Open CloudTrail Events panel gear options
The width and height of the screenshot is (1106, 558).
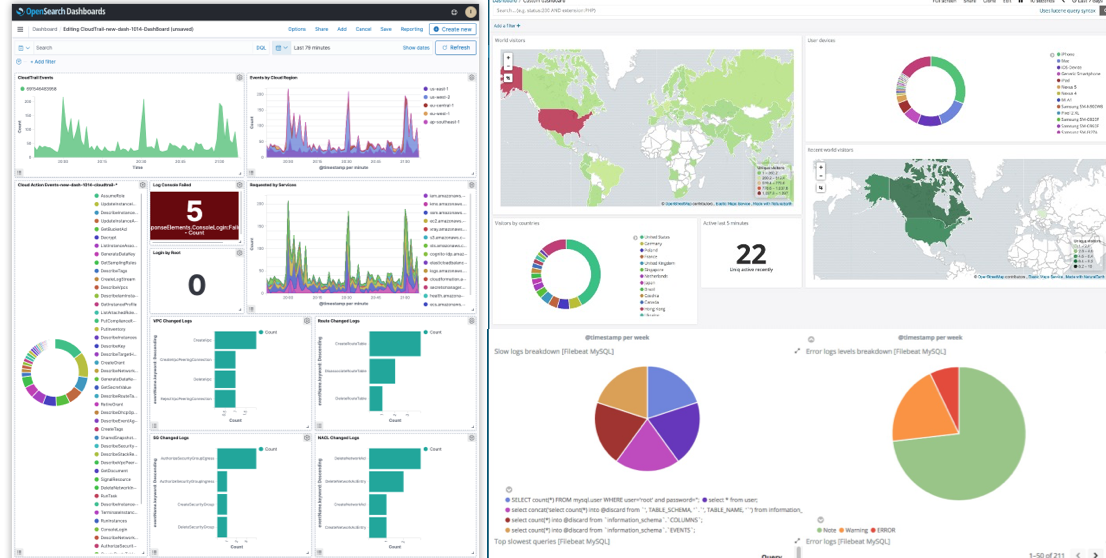click(x=238, y=77)
